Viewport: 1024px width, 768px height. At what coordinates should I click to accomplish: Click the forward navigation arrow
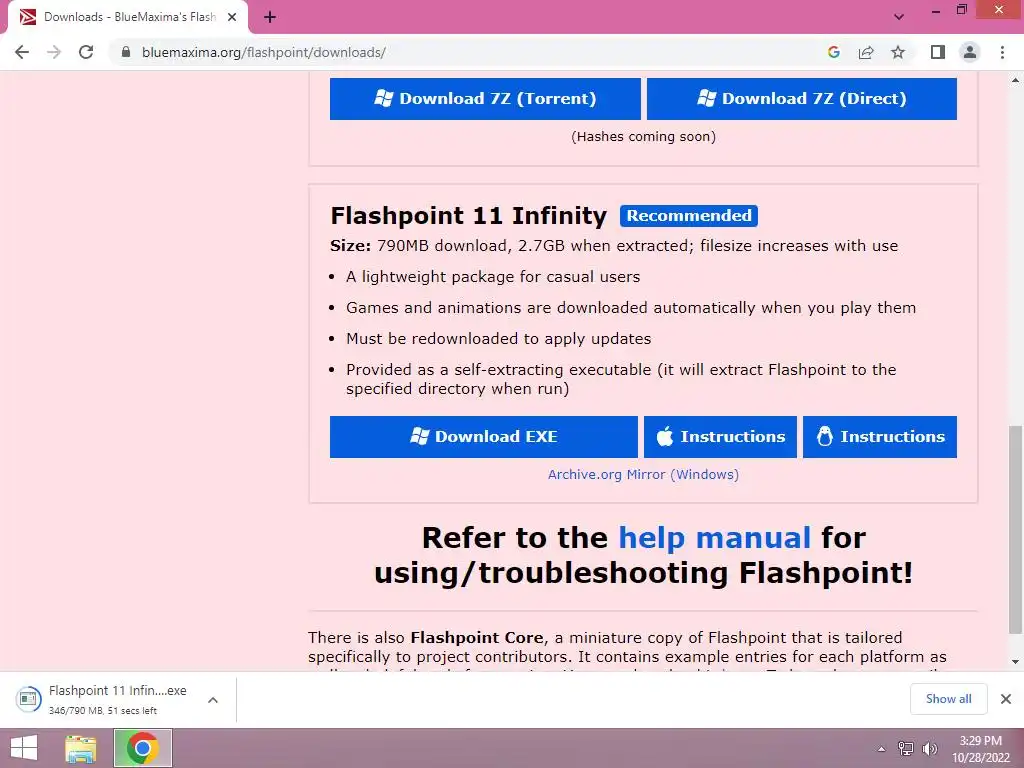[54, 52]
